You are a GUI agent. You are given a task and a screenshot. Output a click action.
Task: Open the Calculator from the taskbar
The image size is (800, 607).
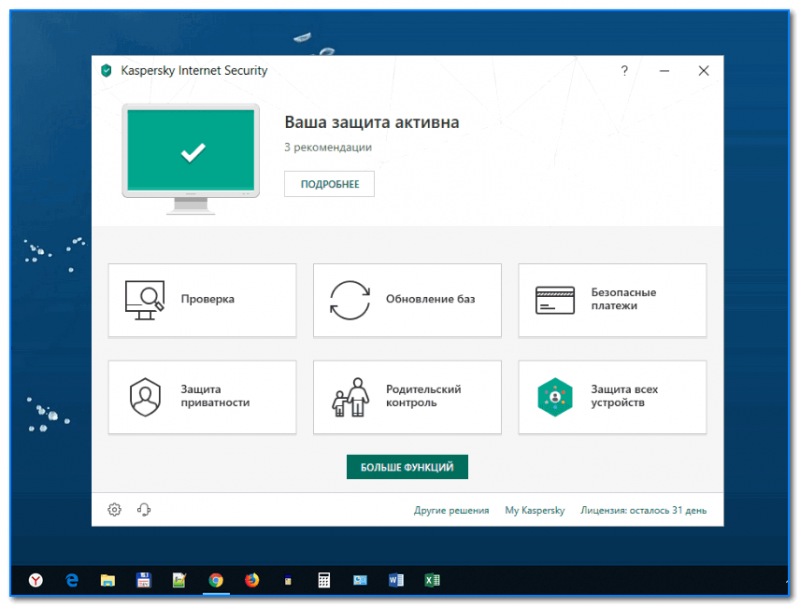(x=324, y=580)
